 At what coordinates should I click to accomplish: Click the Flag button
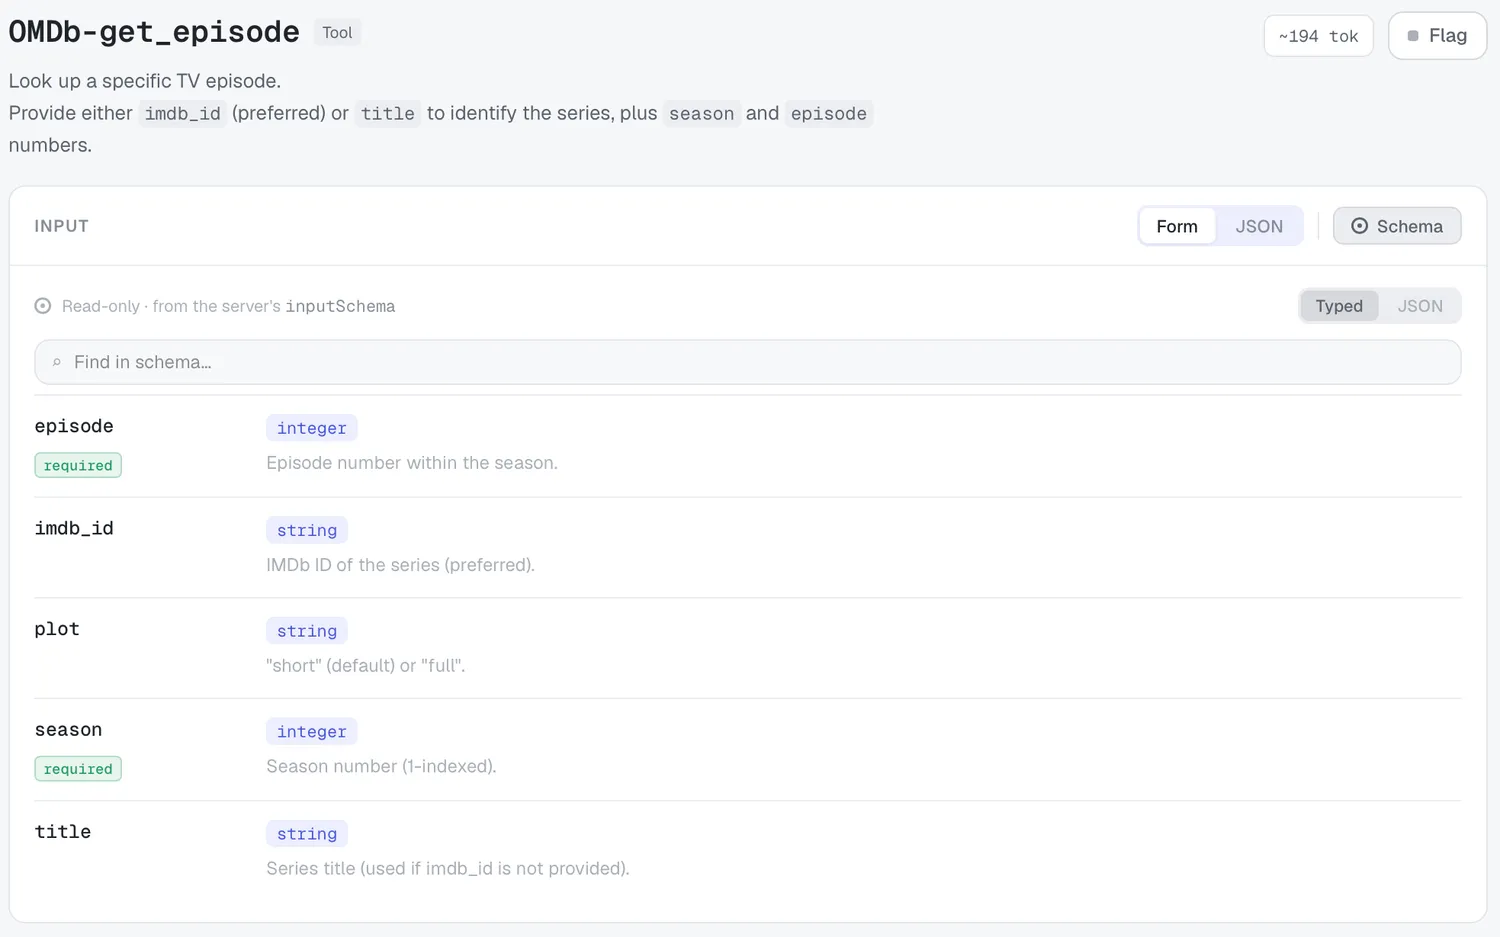1437,36
